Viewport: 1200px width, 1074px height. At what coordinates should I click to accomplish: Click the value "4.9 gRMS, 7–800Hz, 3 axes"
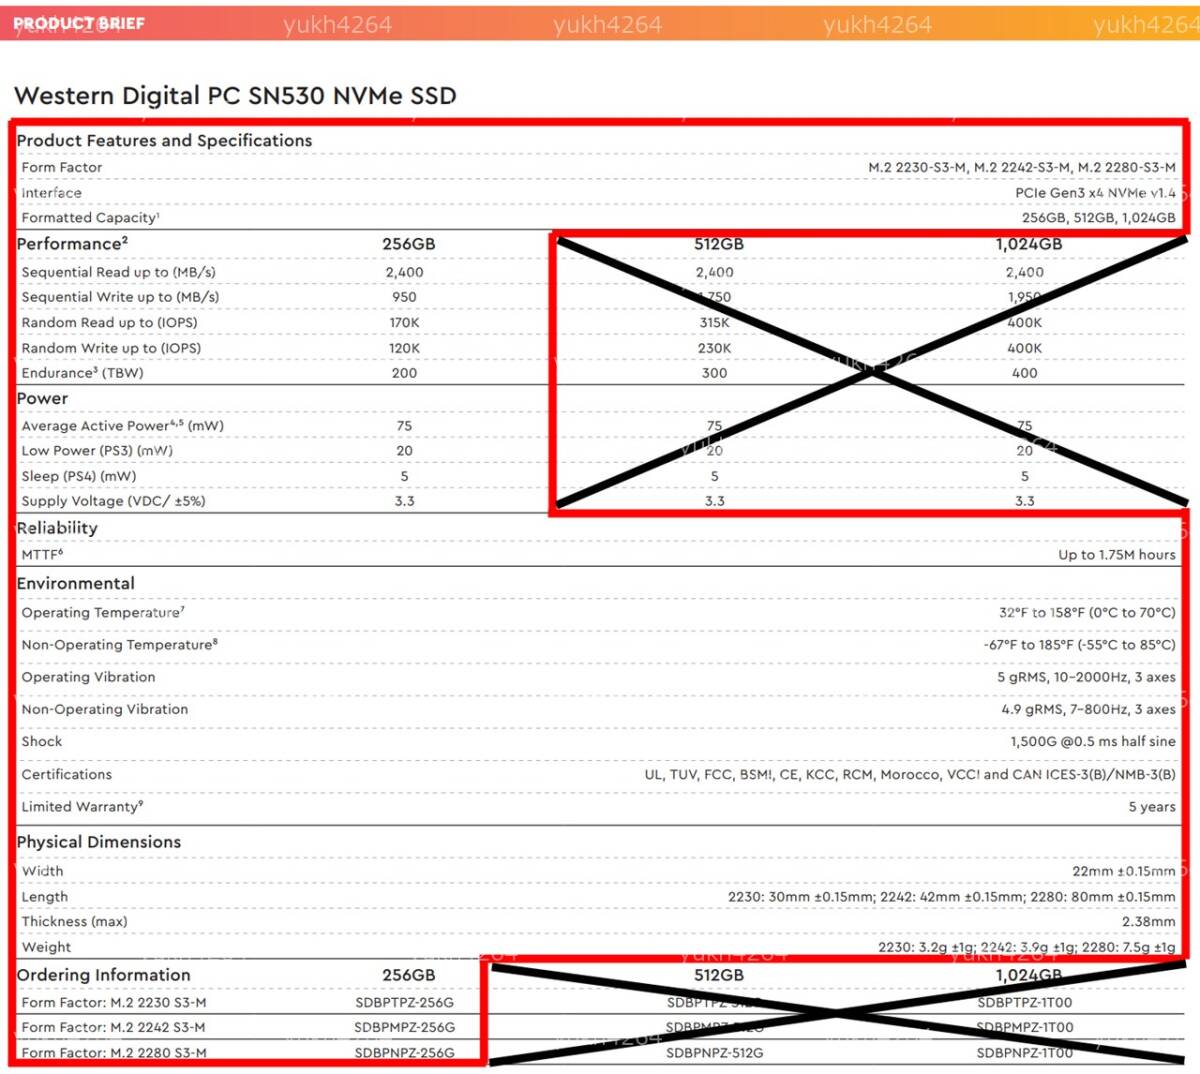coord(1089,710)
